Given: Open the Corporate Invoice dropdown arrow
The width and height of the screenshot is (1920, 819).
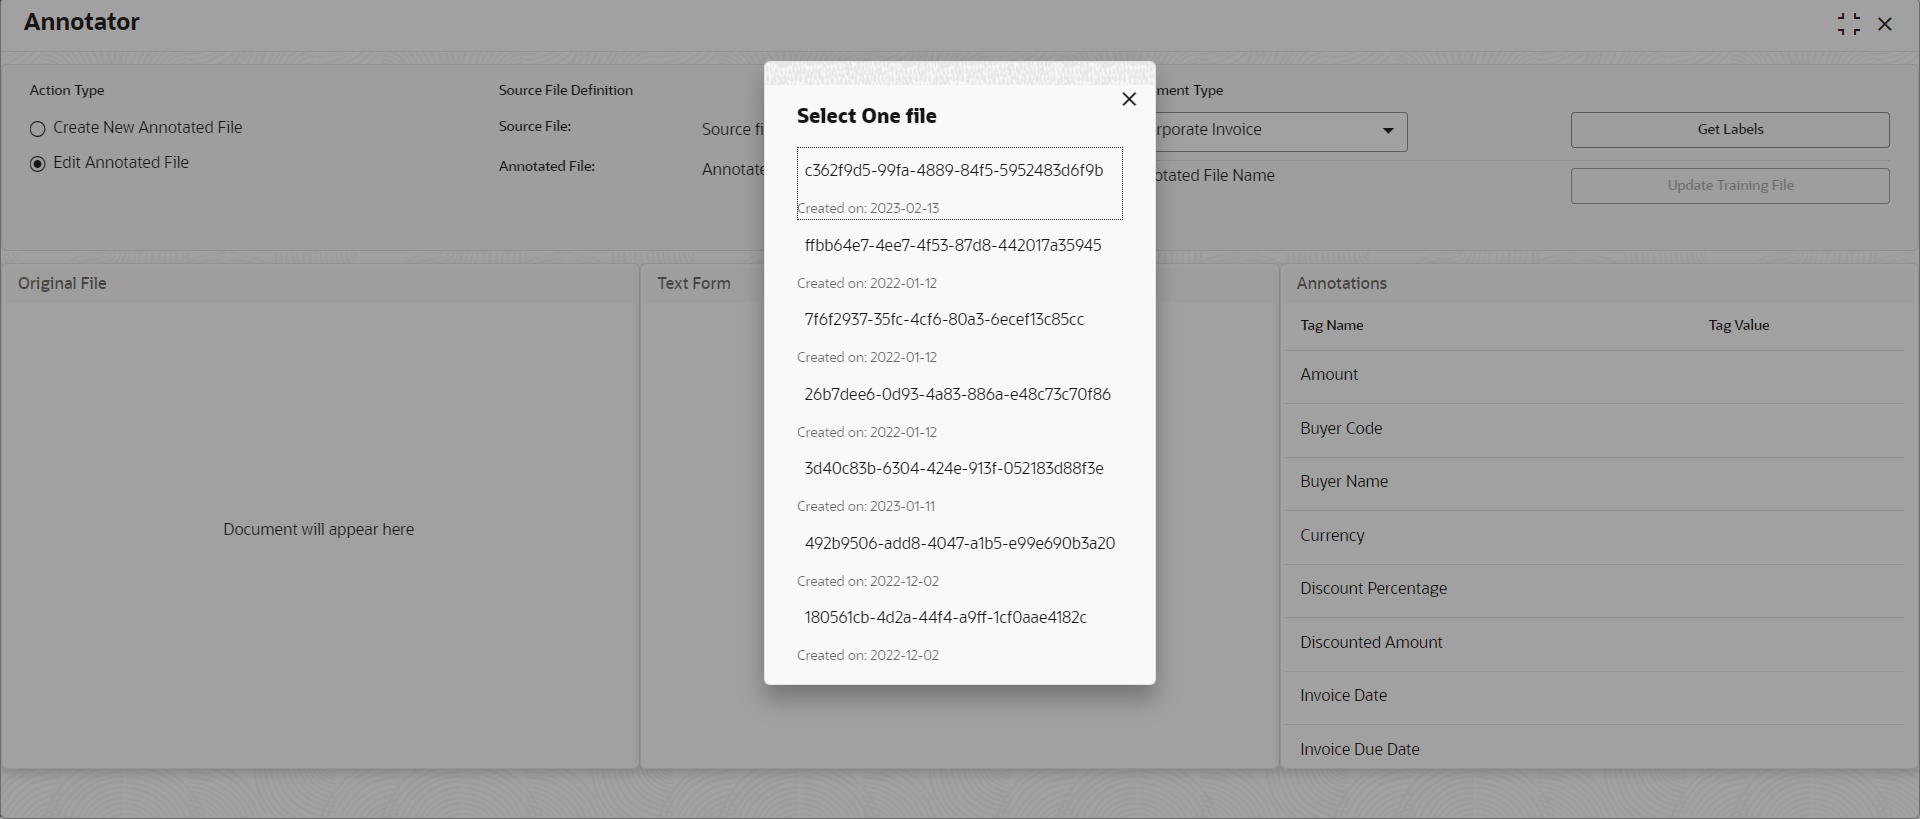Looking at the screenshot, I should click(1388, 131).
